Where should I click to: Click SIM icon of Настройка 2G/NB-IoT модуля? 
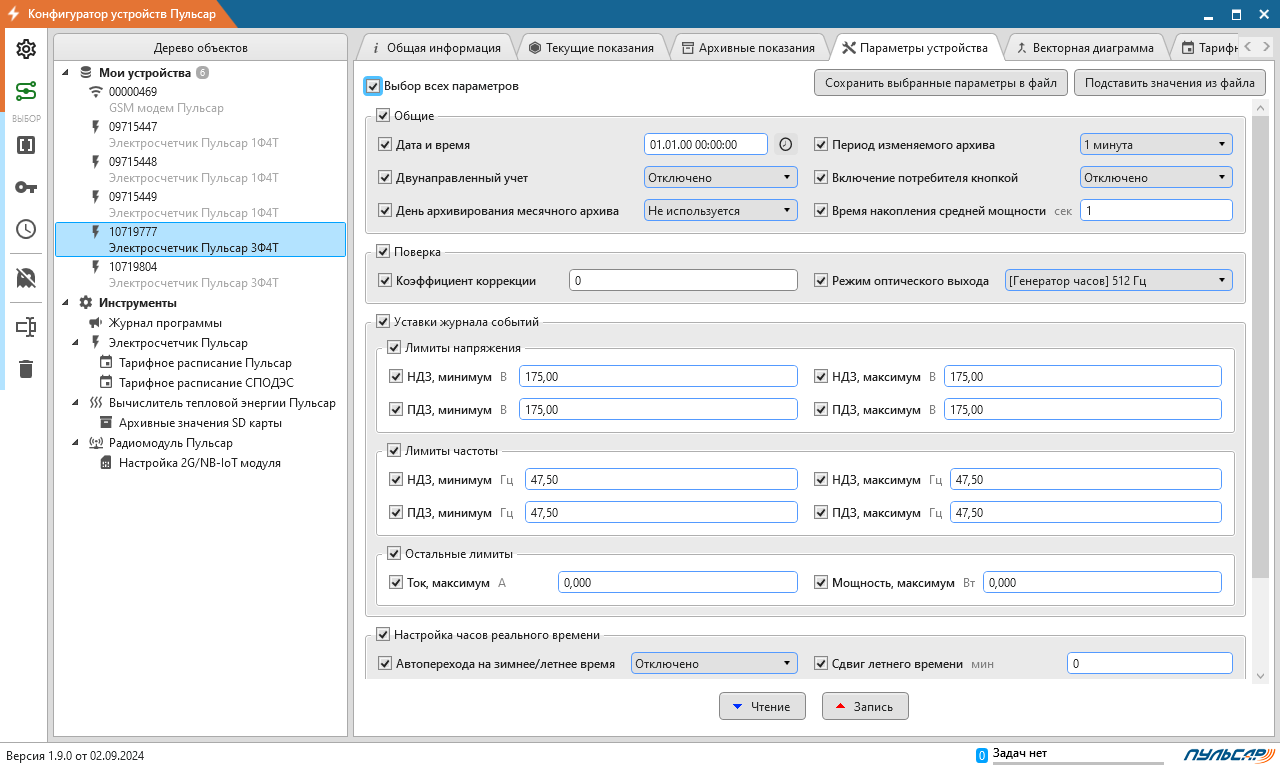coord(106,463)
